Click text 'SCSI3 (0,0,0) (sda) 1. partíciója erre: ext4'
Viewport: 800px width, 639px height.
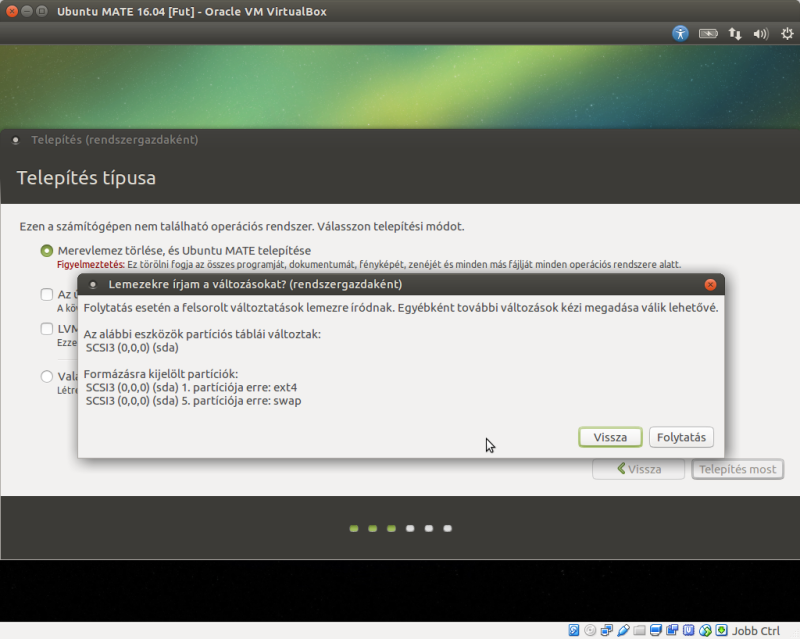coord(191,387)
